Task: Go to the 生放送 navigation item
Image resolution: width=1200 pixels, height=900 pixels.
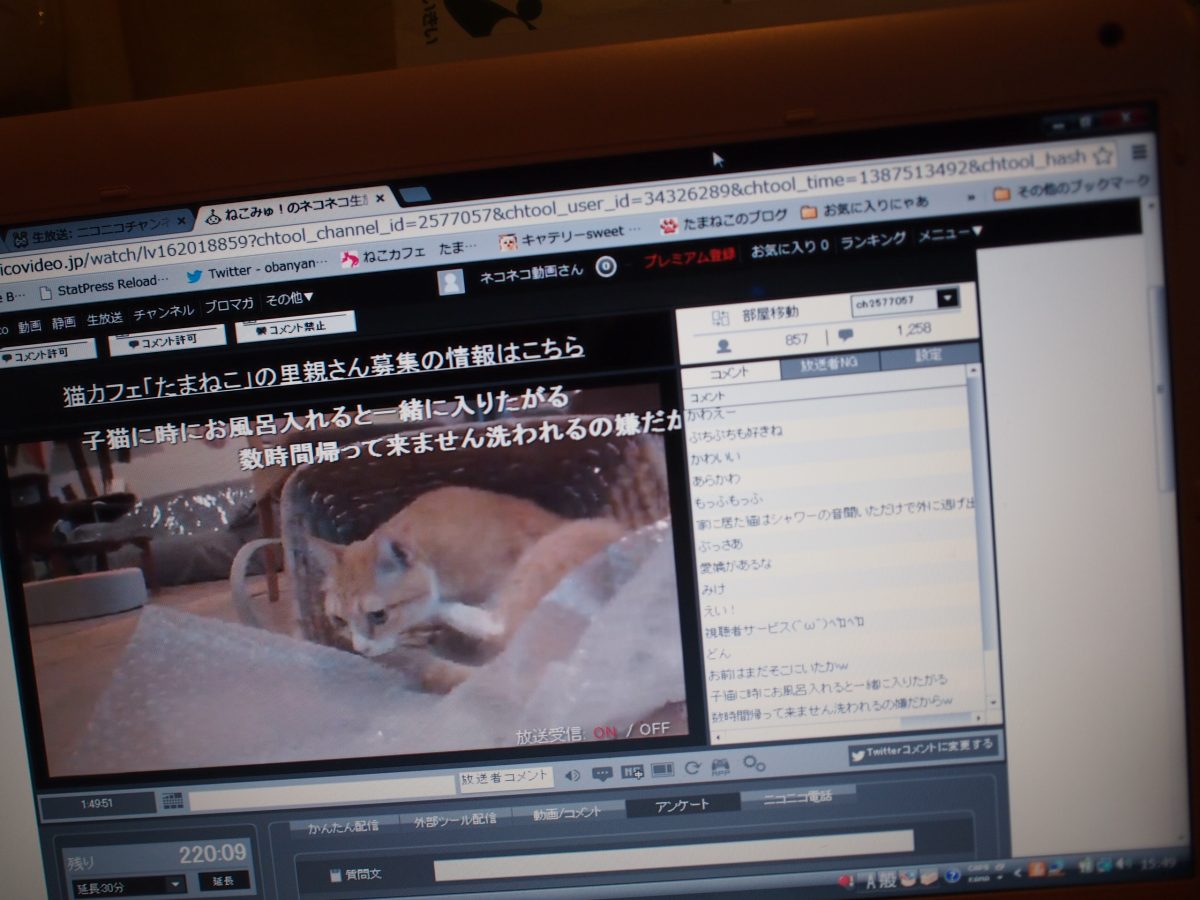Action: (x=105, y=317)
